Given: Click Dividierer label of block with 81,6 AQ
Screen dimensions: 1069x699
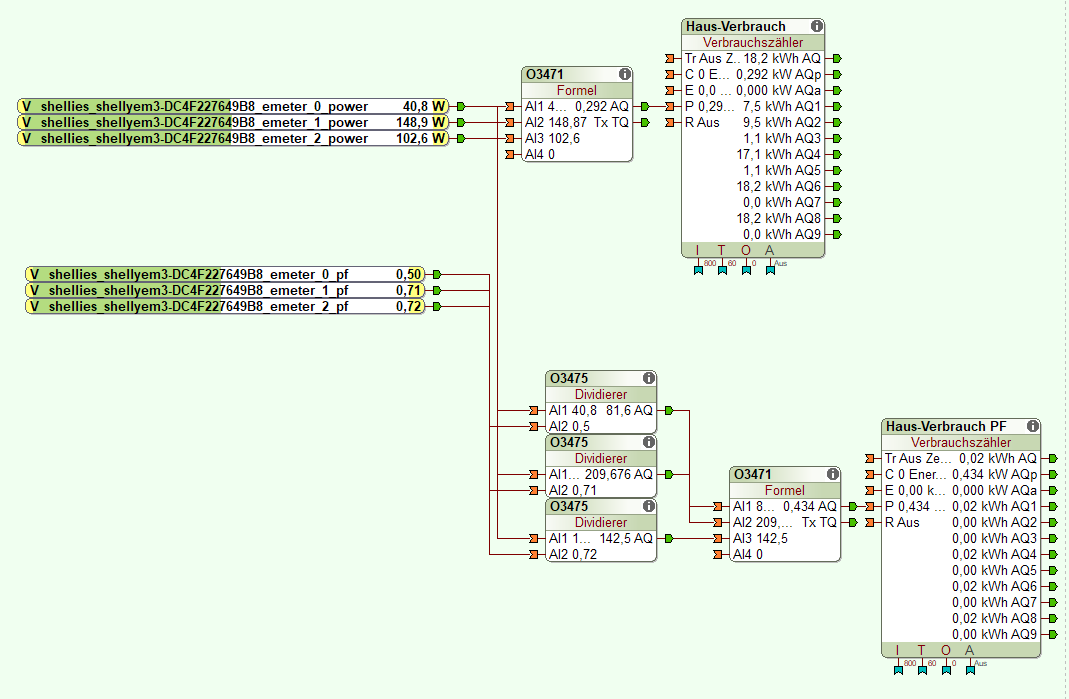Looking at the screenshot, I should pos(601,394).
